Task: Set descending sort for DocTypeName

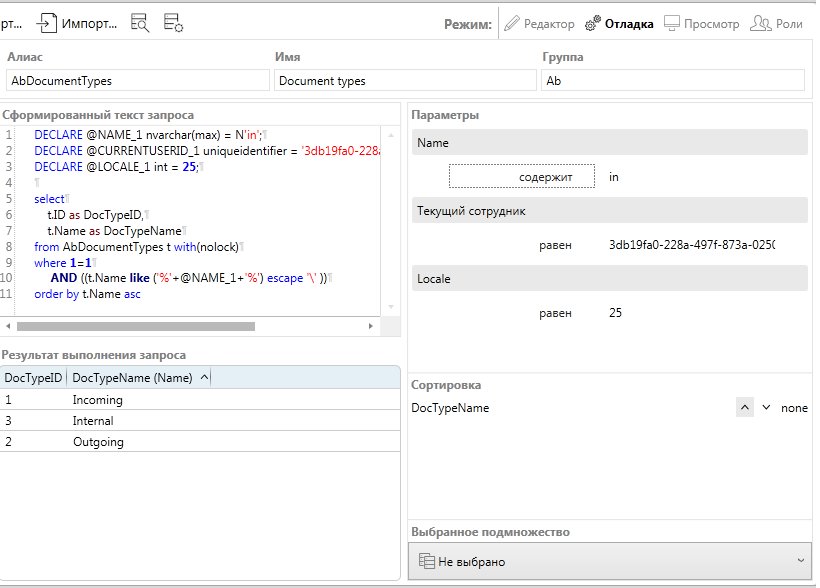Action: tap(767, 408)
